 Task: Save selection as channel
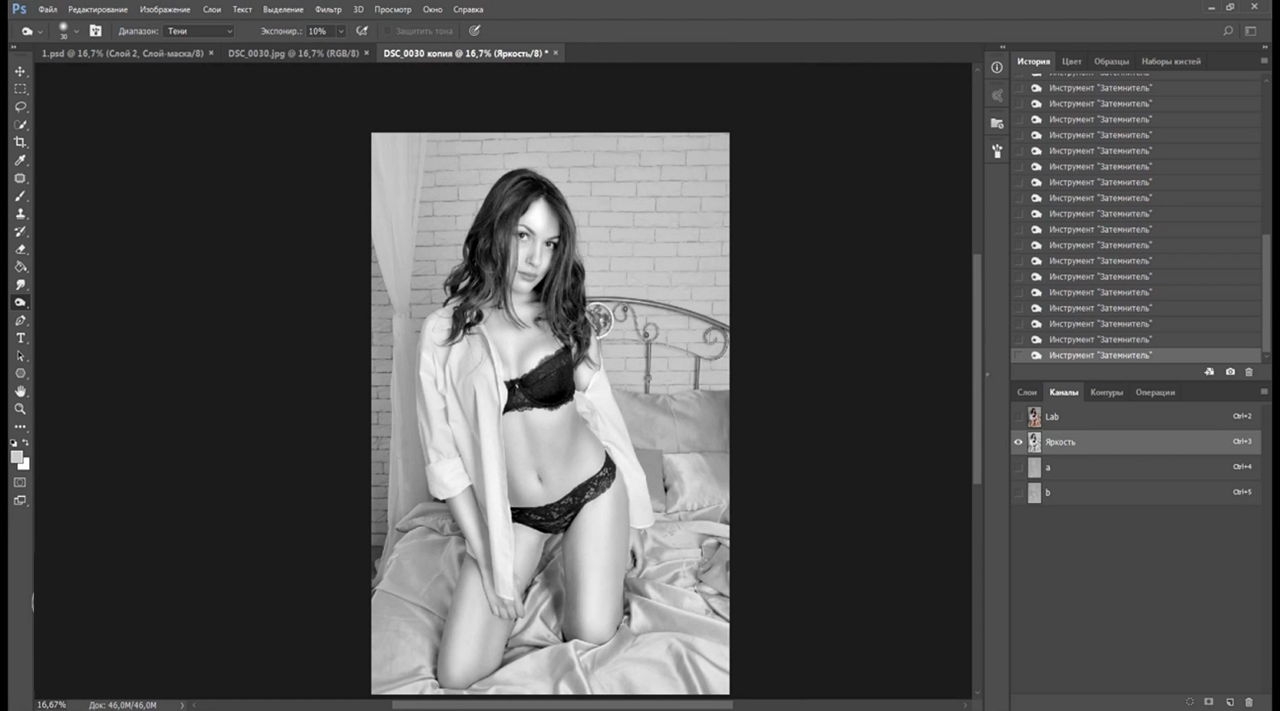[x=1209, y=703]
